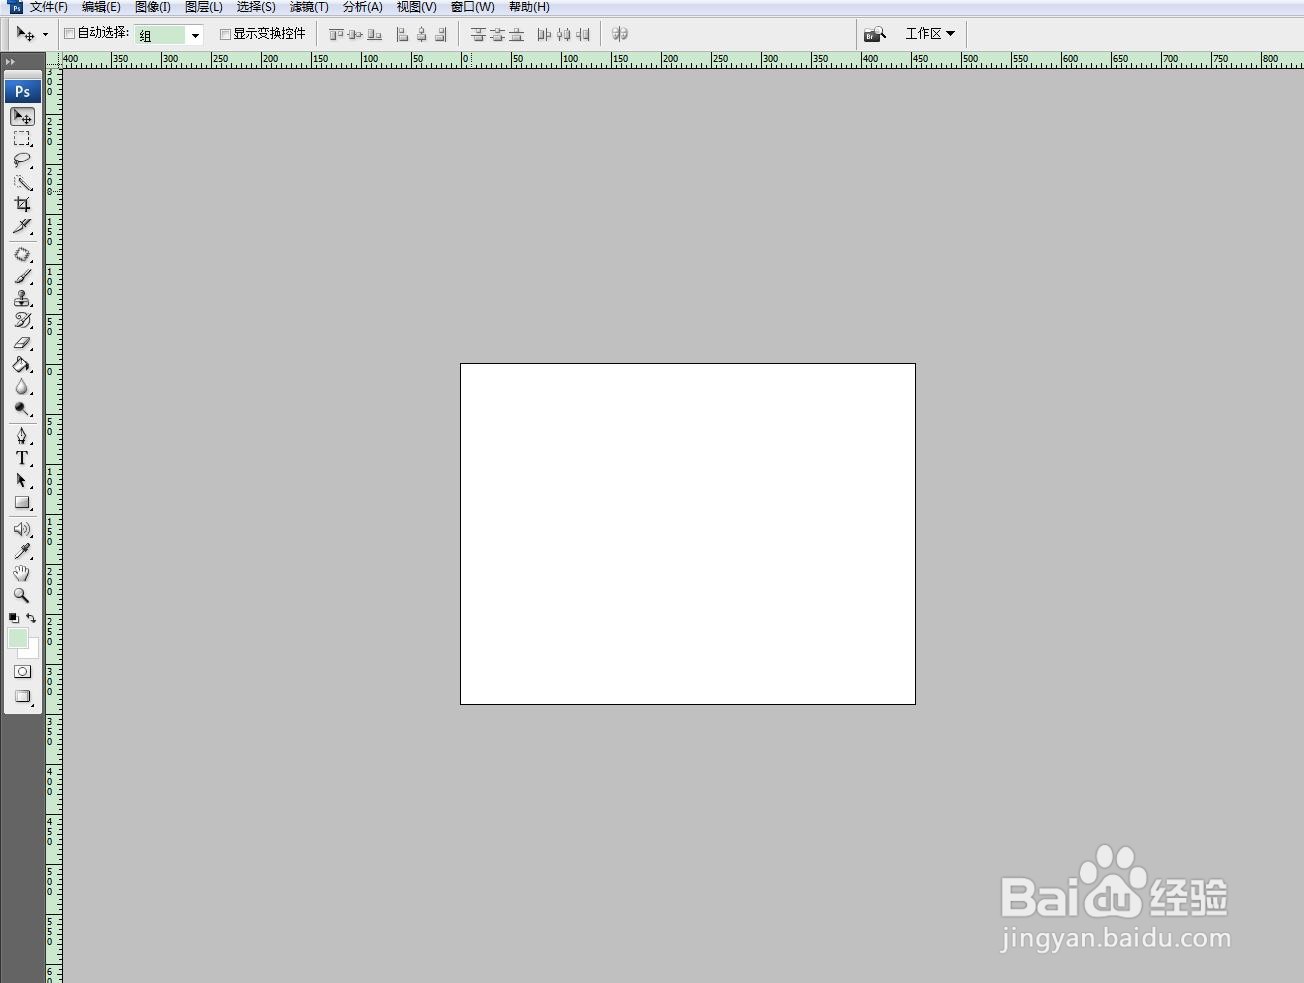
Task: Select the Blur tool
Action: 22,387
